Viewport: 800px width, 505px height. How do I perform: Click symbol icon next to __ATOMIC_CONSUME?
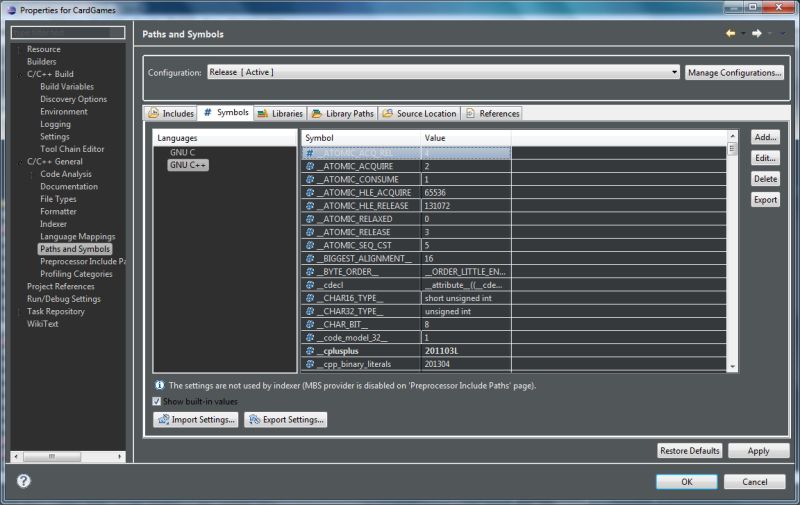pyautogui.click(x=310, y=180)
